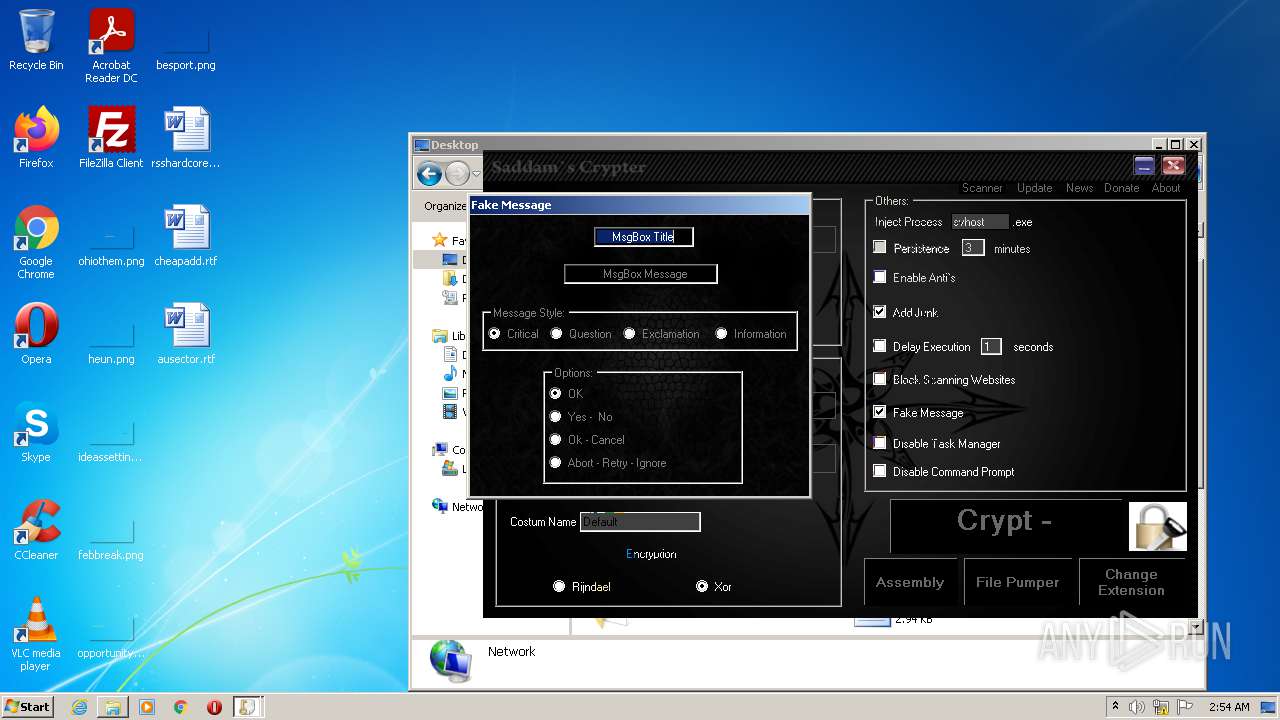The image size is (1280, 720).
Task: Click Chrome taskbar icon
Action: click(181, 707)
